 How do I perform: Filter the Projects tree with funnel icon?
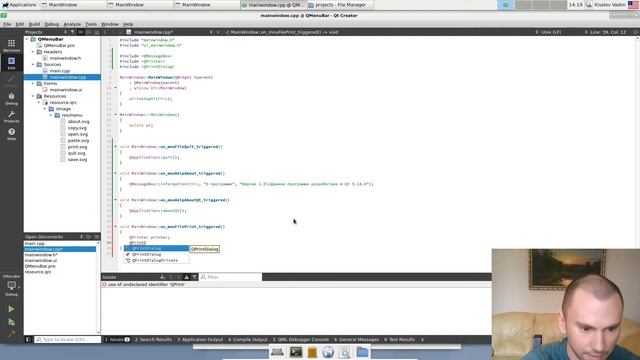[72, 32]
